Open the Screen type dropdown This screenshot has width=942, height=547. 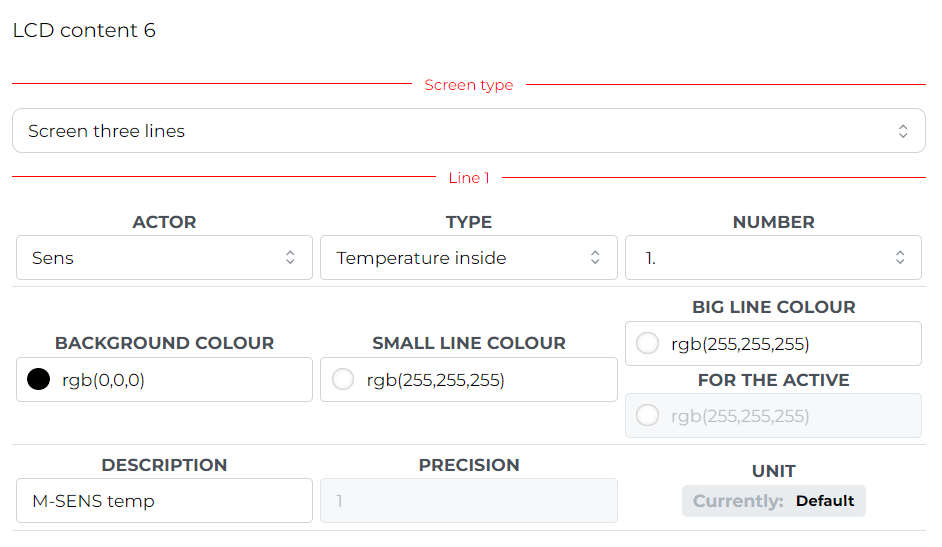pyautogui.click(x=469, y=131)
